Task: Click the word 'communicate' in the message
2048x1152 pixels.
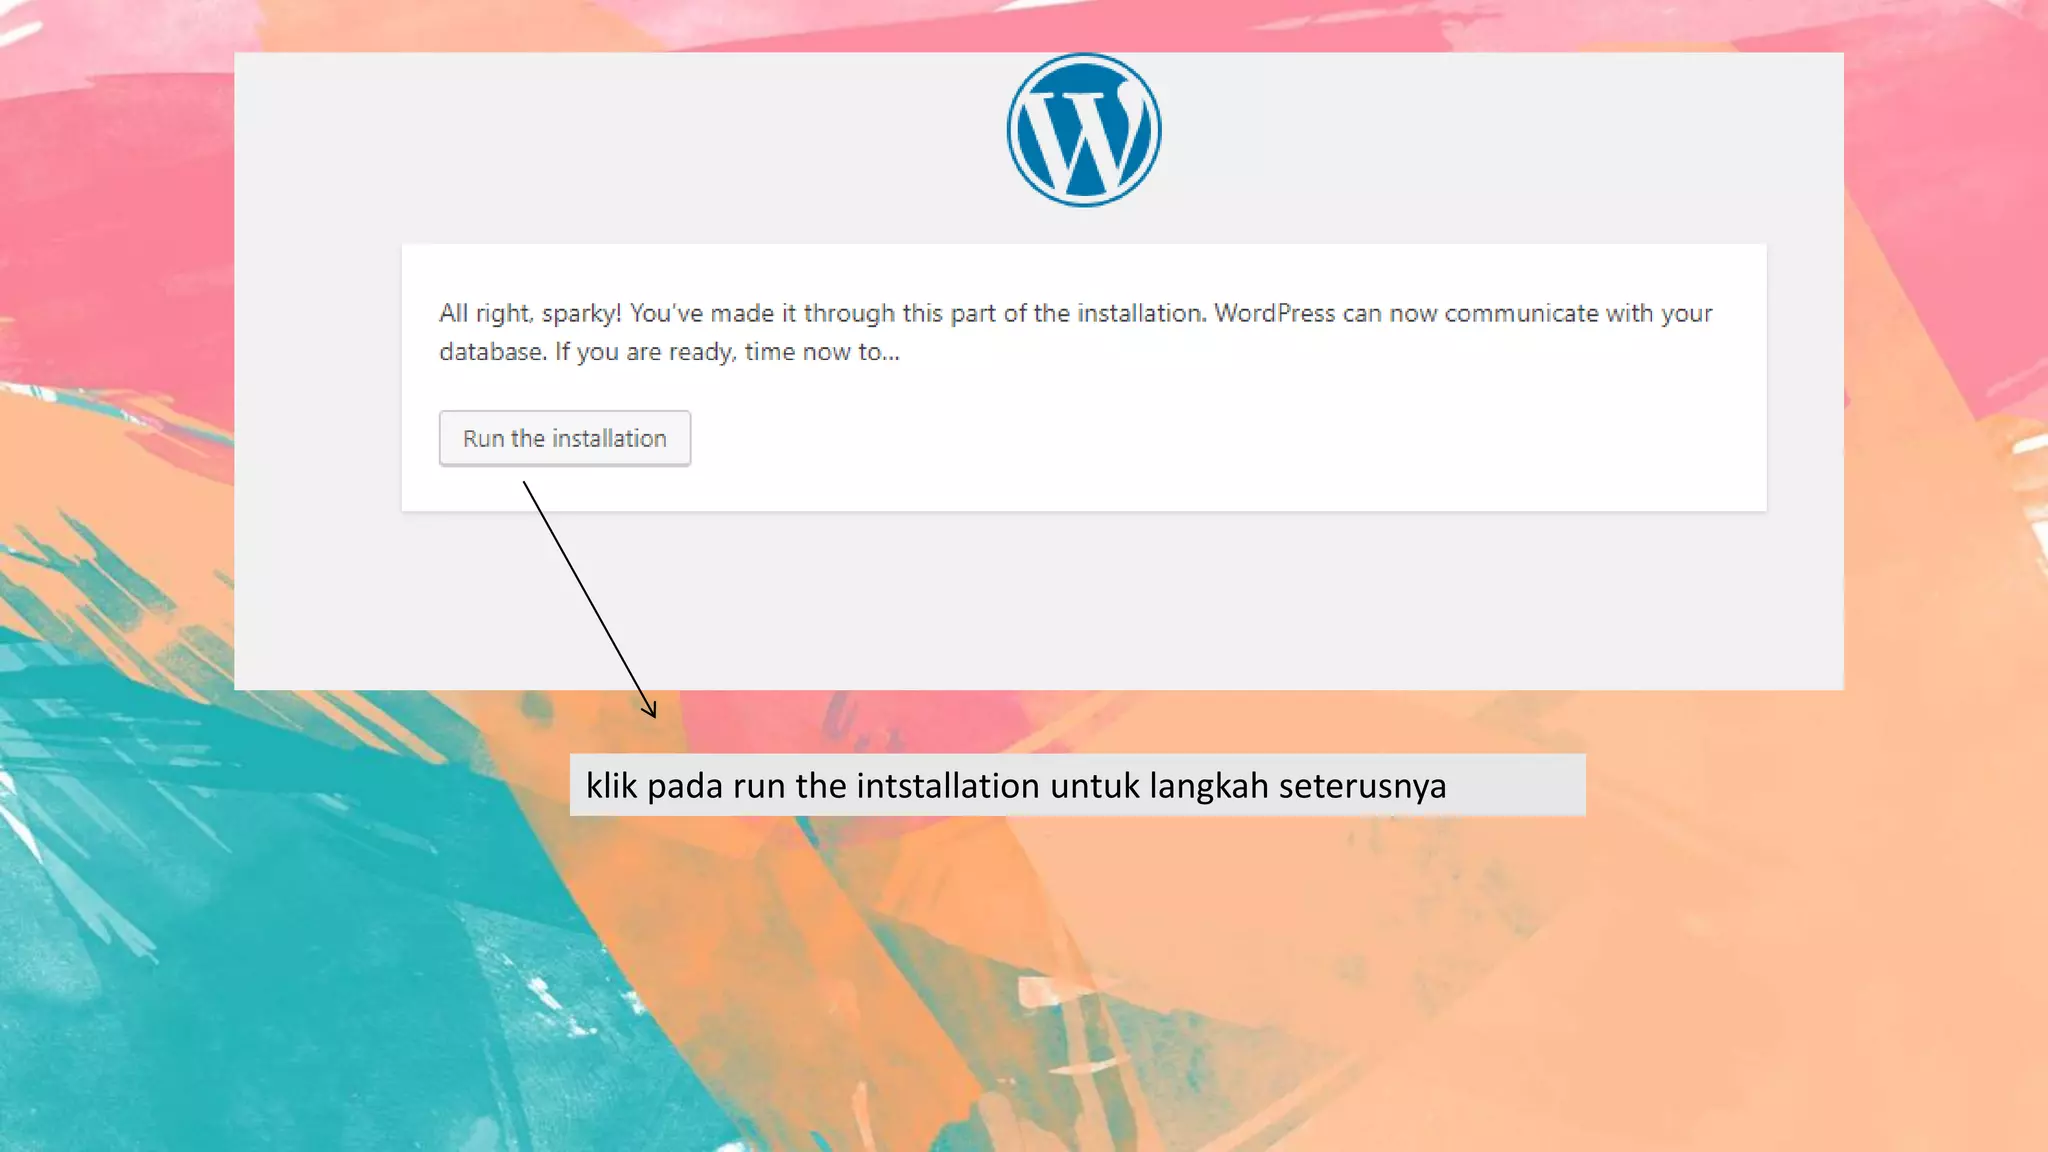Action: coord(1521,313)
